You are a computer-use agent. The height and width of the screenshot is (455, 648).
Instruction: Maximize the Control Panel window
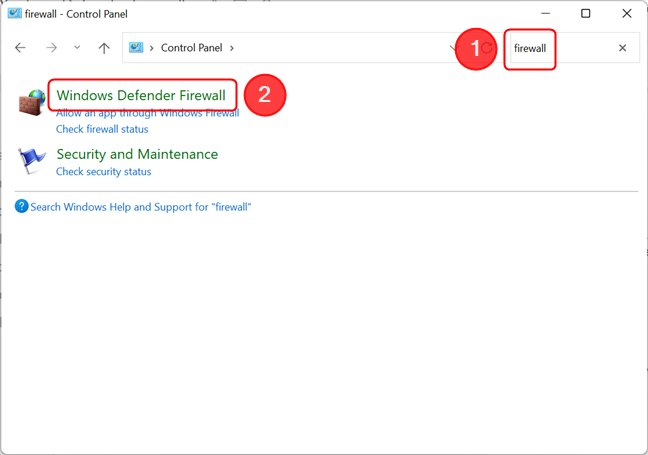click(586, 13)
